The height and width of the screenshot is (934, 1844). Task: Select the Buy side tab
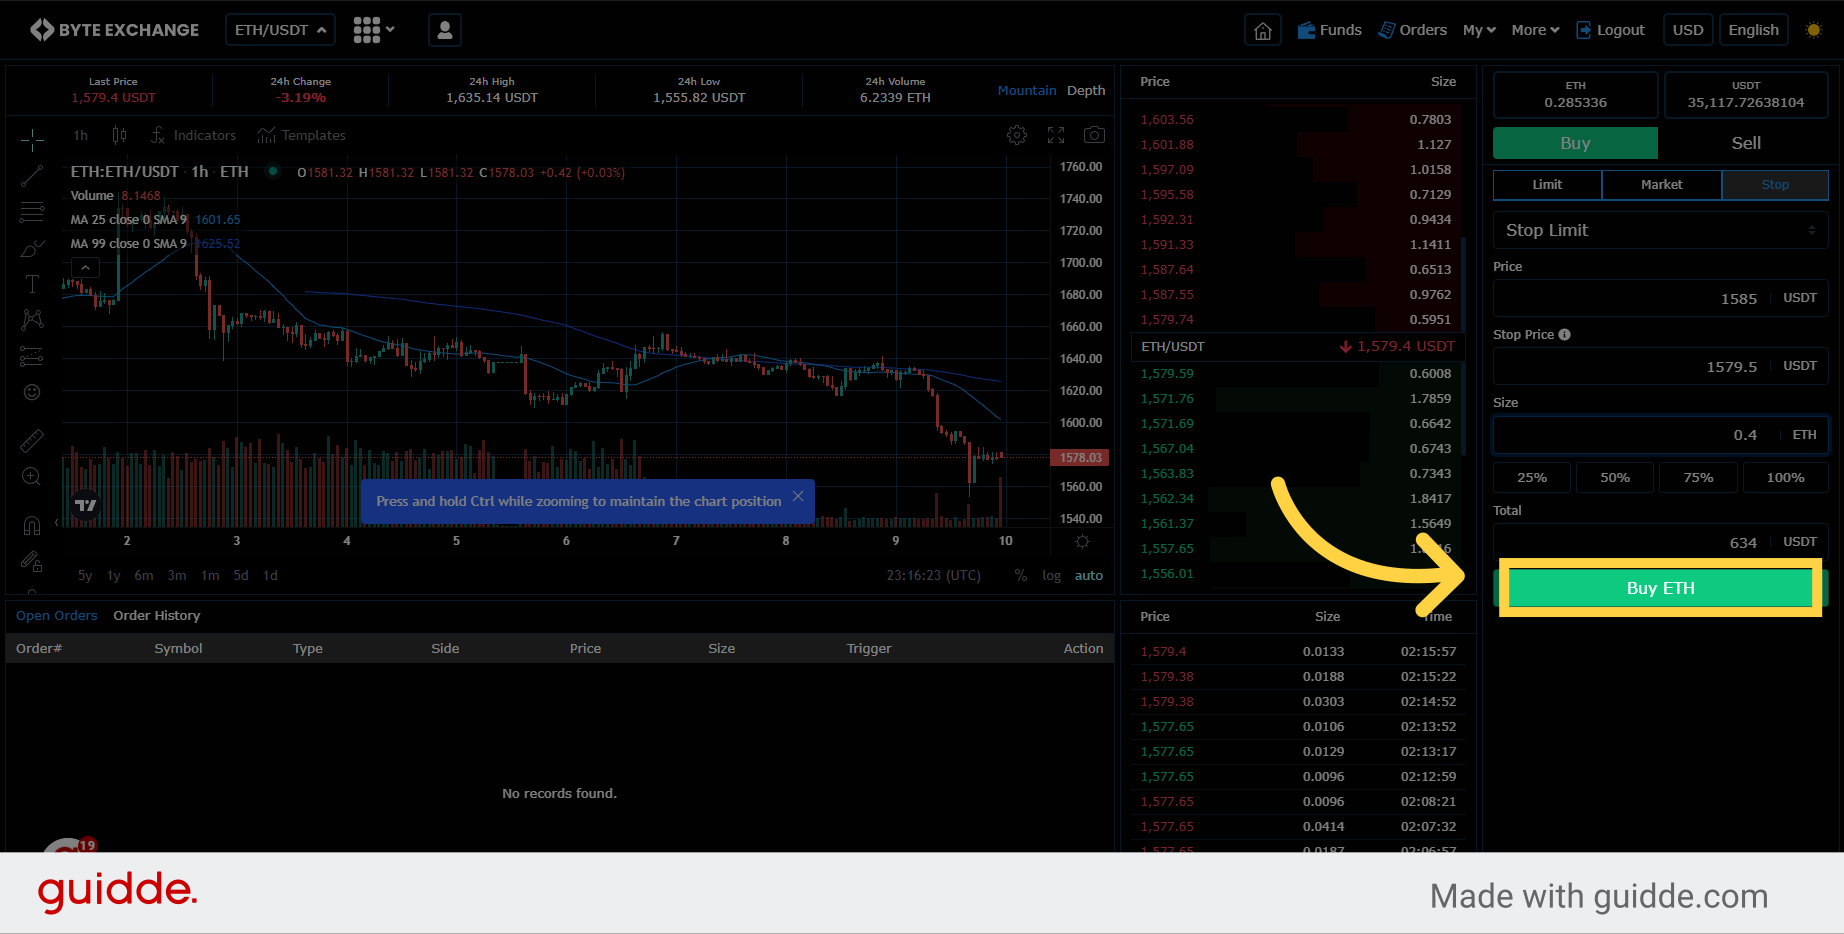(x=1575, y=143)
